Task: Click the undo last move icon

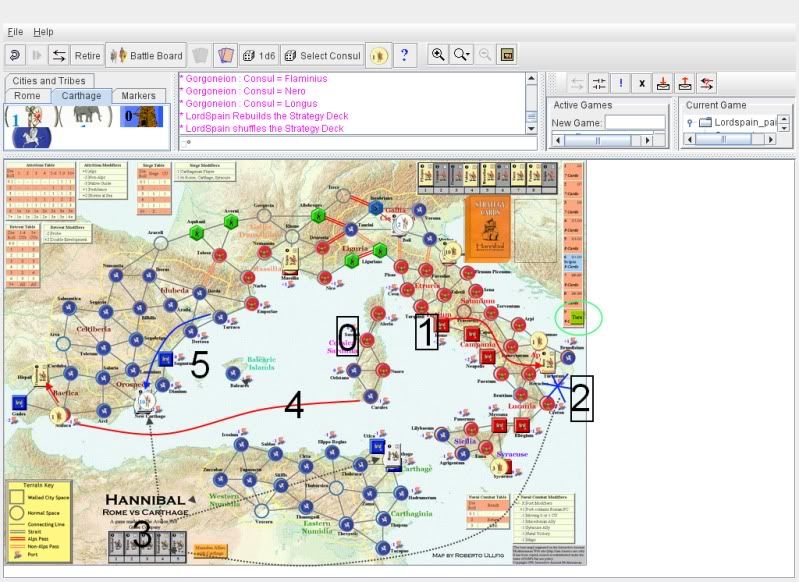Action: [15, 55]
